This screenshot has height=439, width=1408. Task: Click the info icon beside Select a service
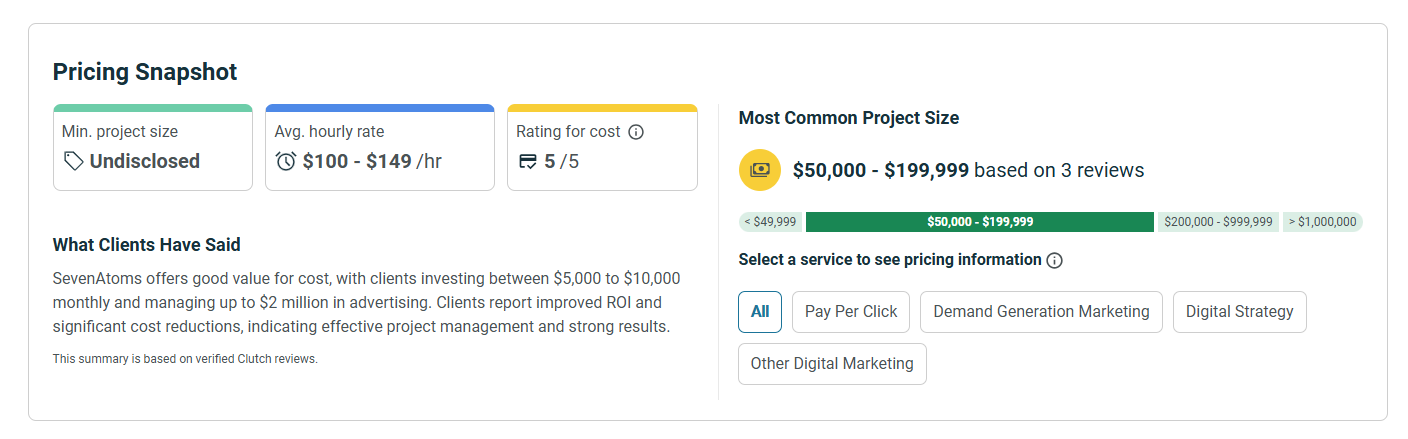1054,260
